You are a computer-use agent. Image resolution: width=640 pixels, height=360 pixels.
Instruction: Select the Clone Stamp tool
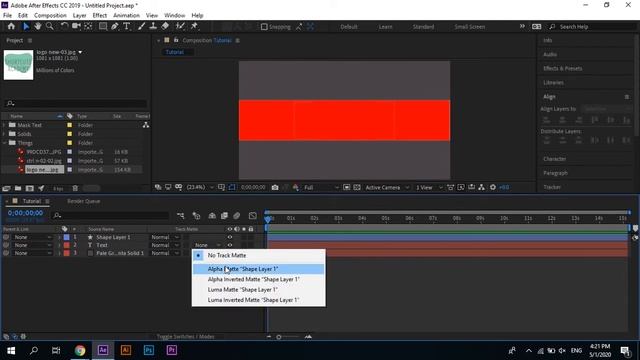tap(153, 27)
